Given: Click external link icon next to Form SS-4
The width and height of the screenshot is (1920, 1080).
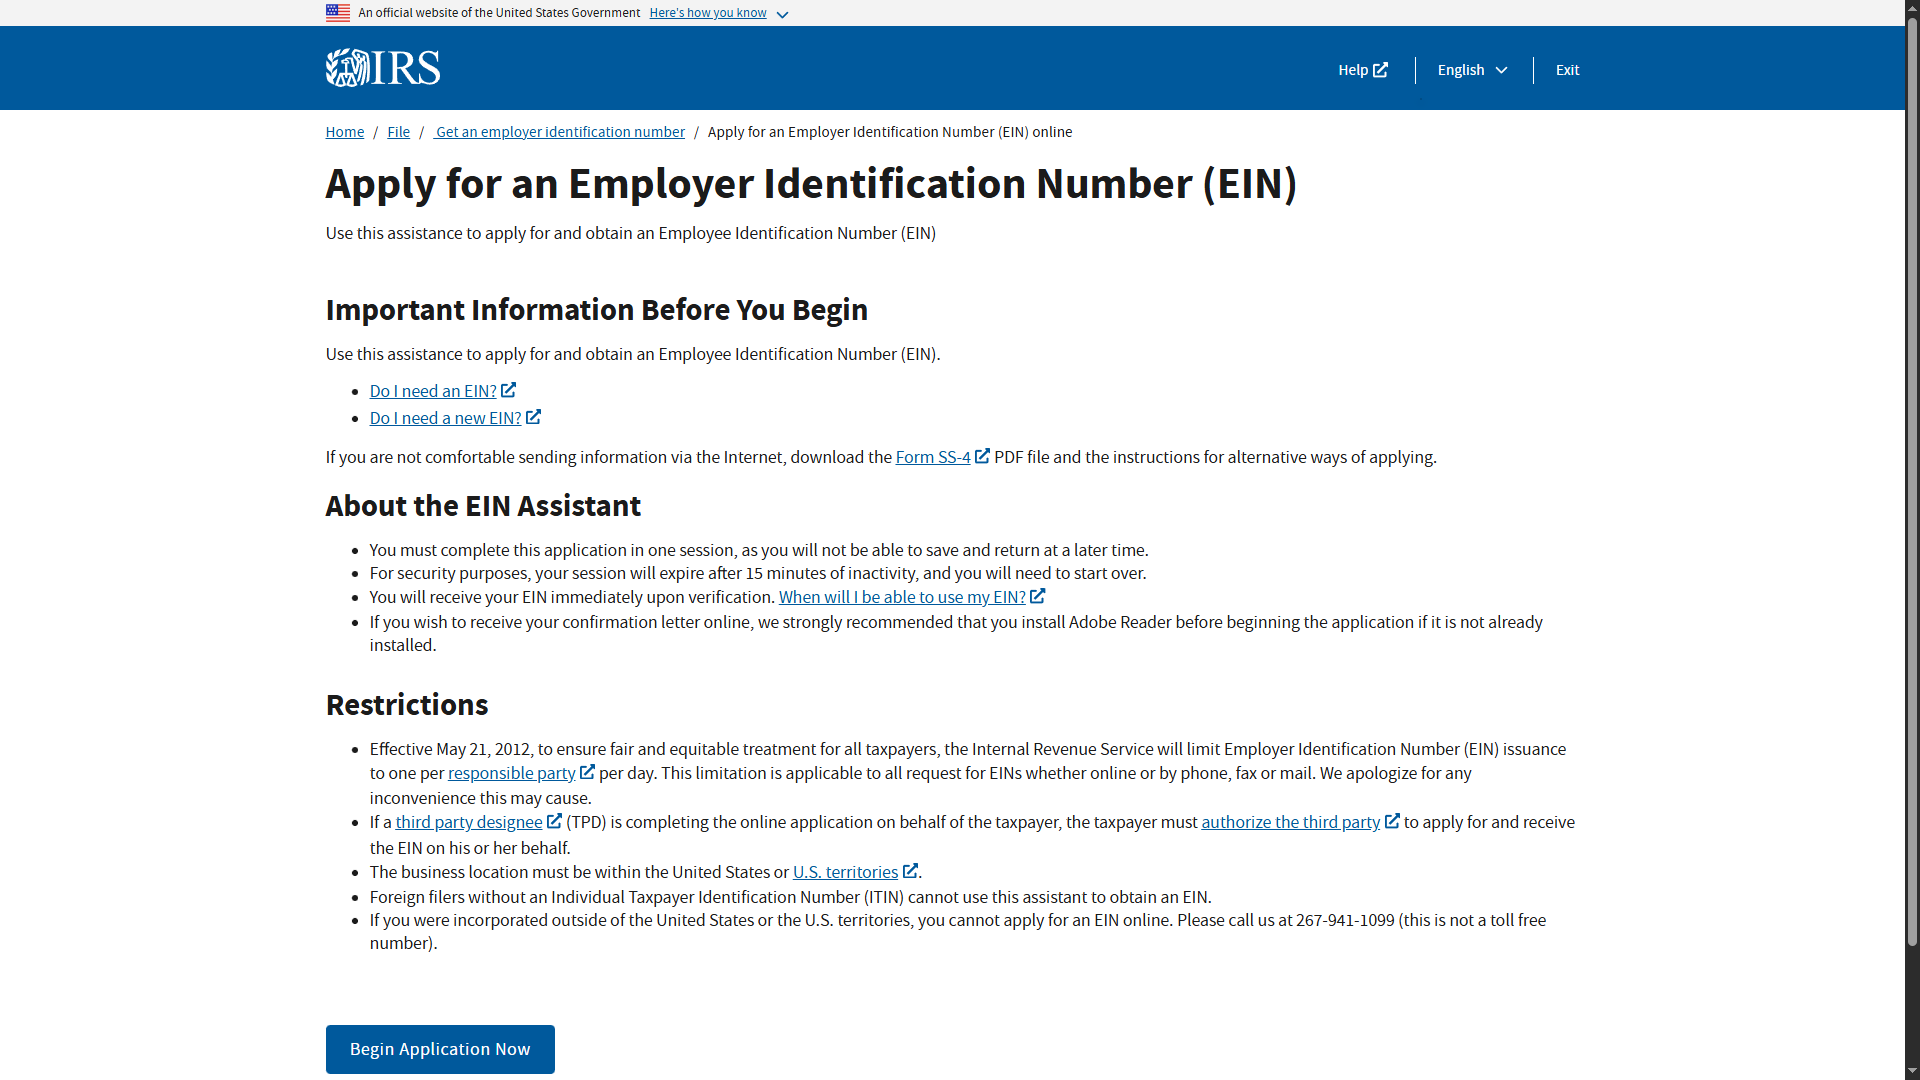Looking at the screenshot, I should click(982, 455).
